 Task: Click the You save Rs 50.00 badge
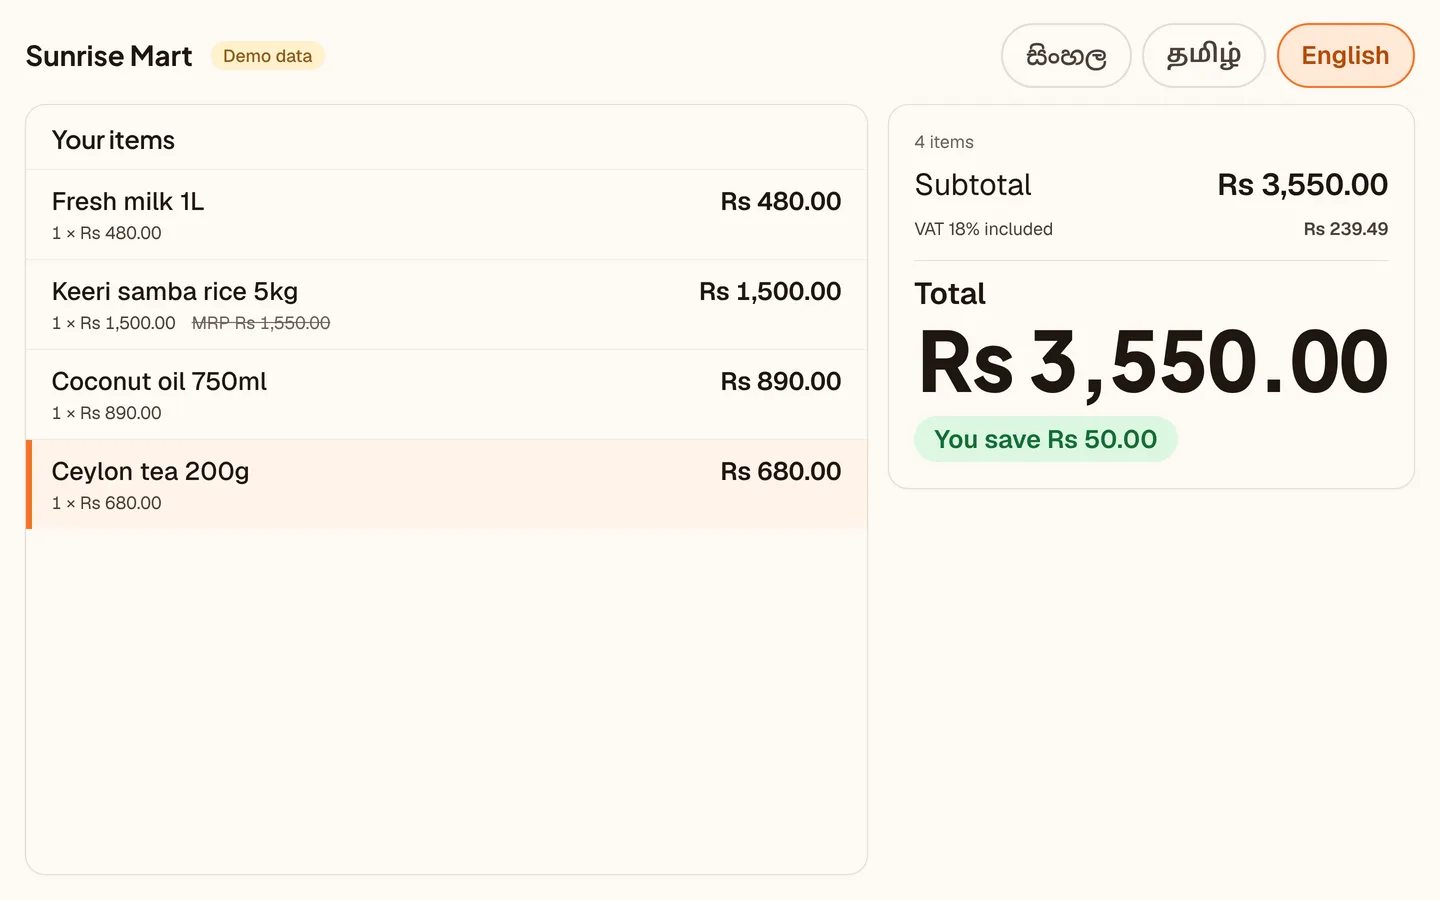[1046, 439]
